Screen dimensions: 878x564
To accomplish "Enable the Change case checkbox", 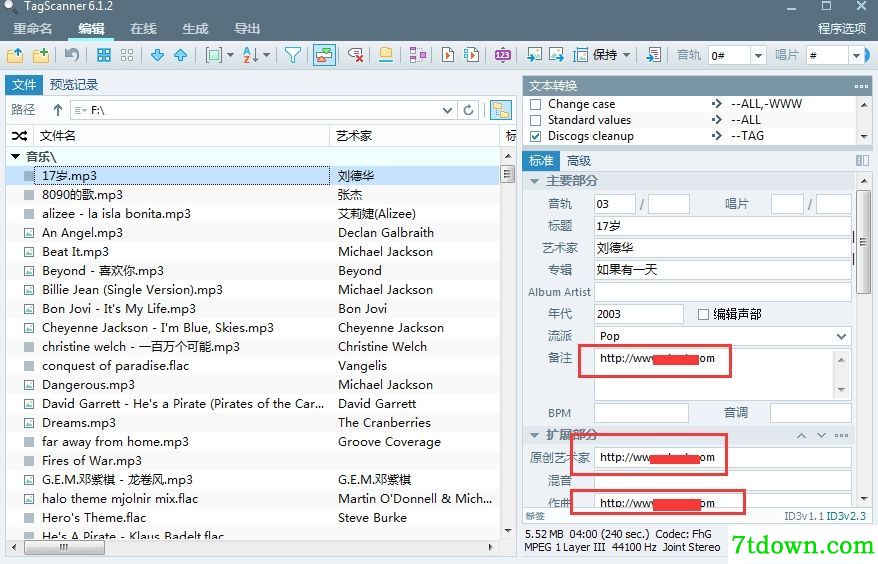I will (x=536, y=104).
